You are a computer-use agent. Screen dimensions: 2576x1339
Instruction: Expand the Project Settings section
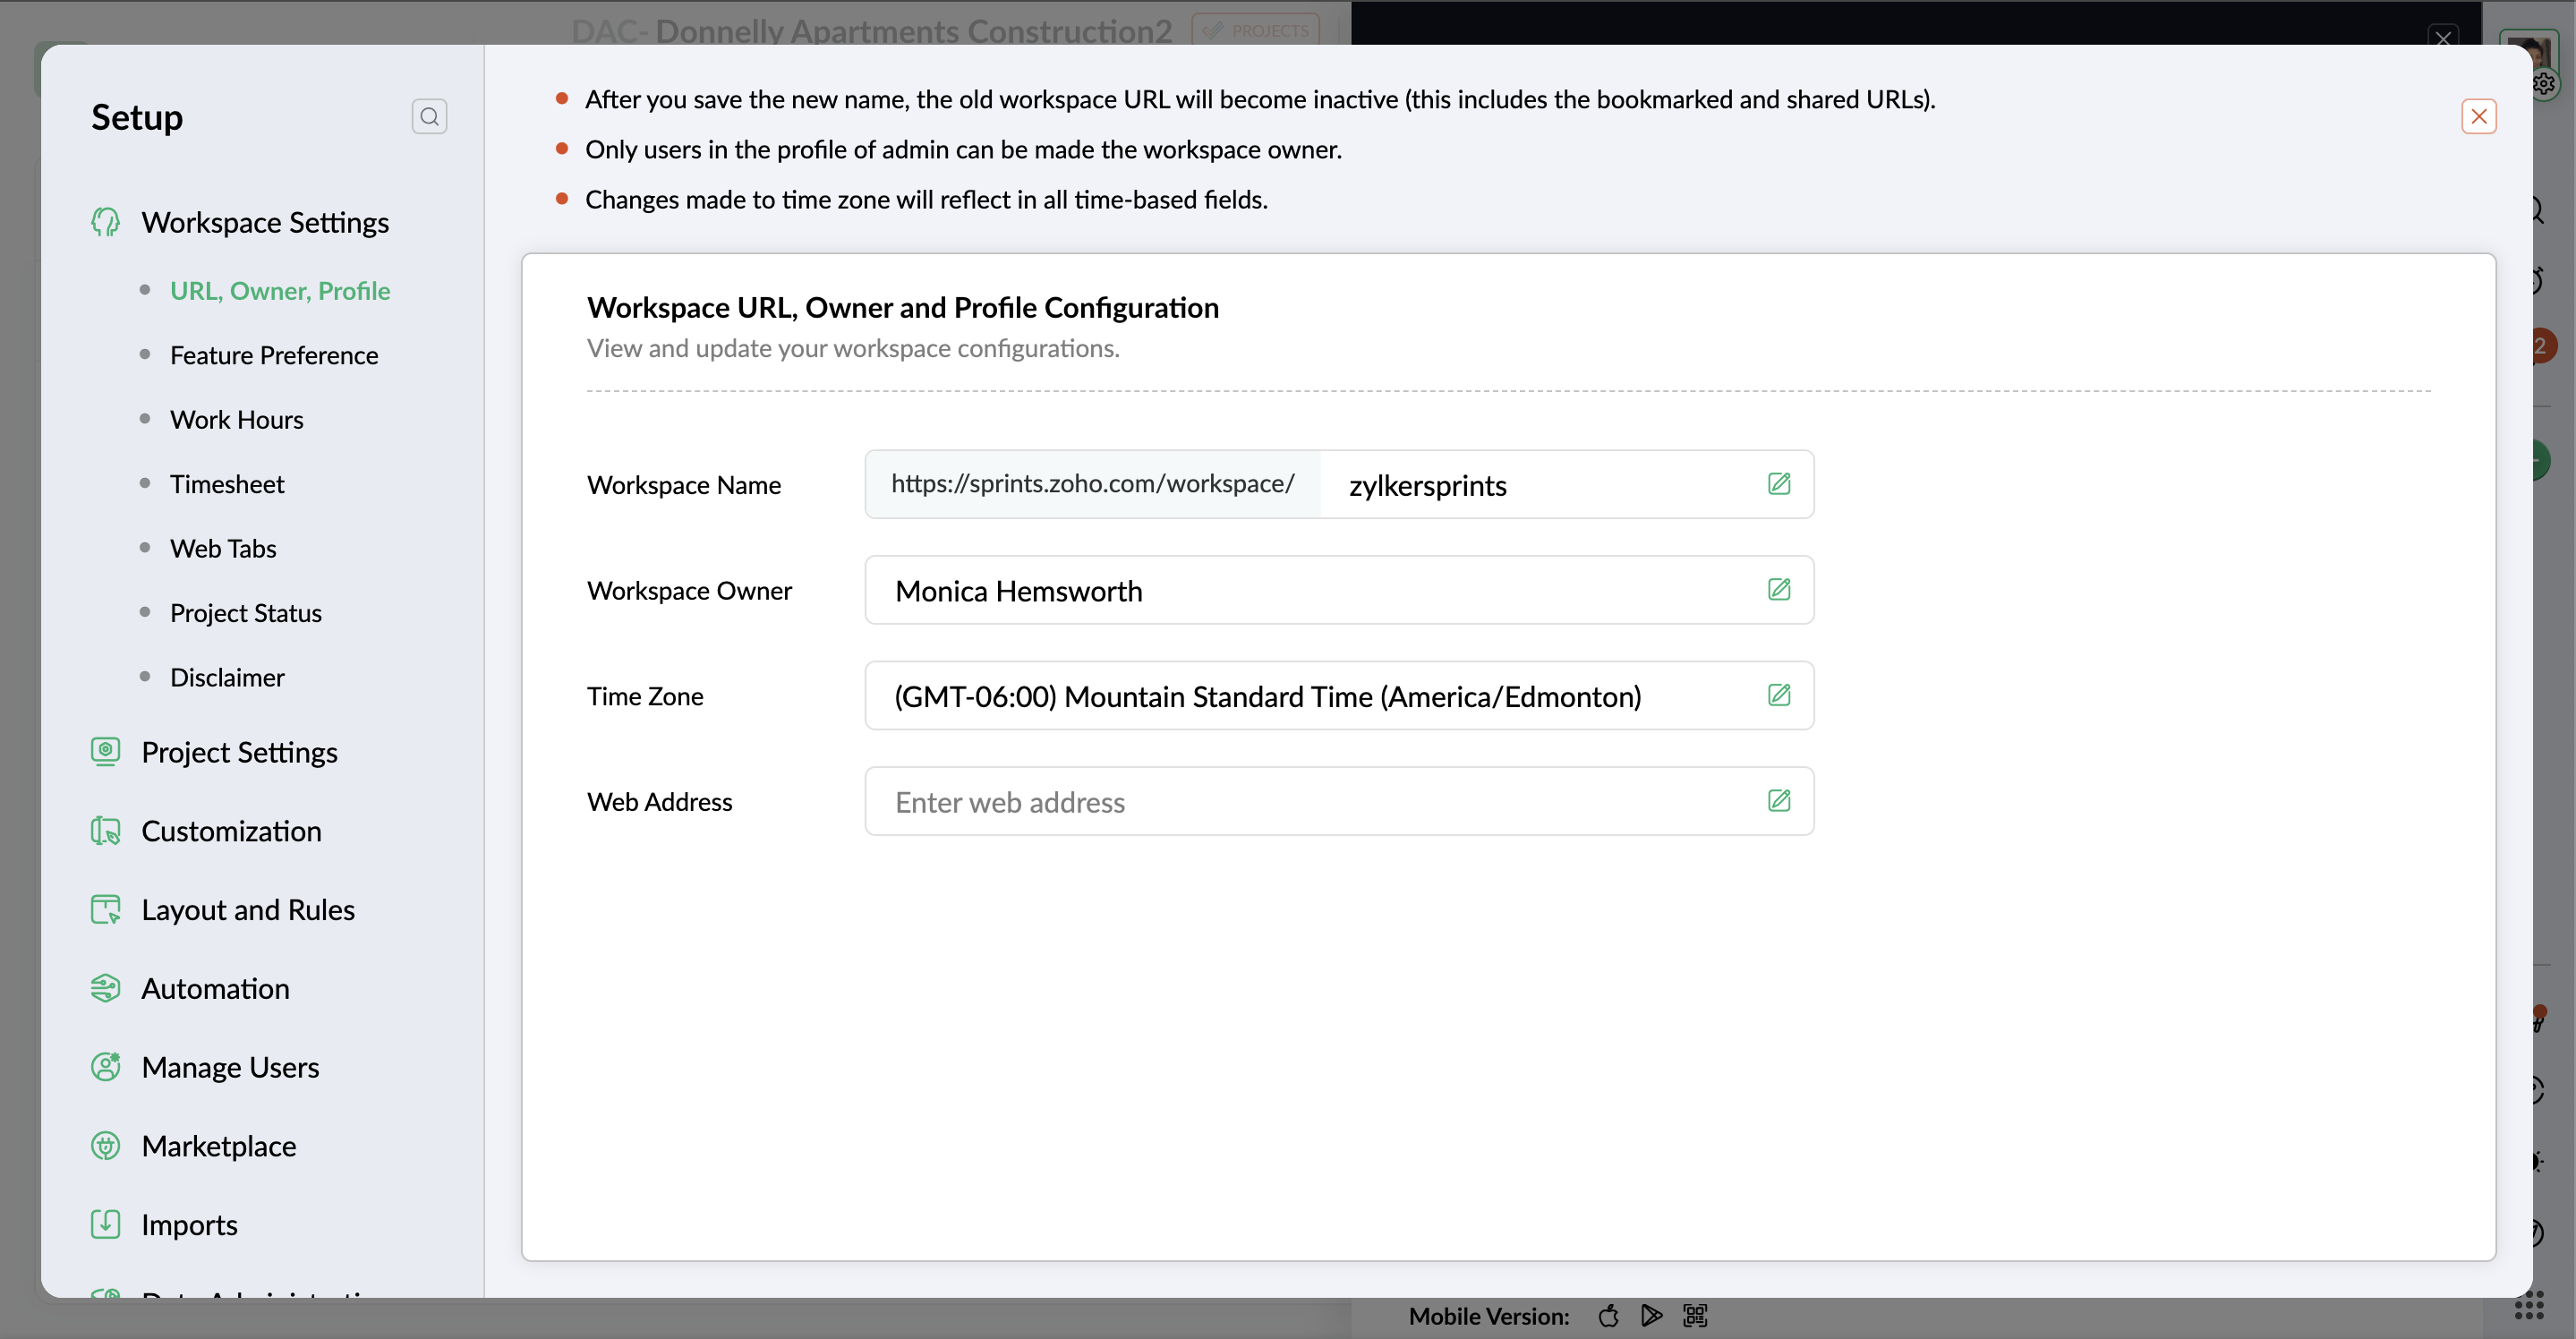pos(239,752)
